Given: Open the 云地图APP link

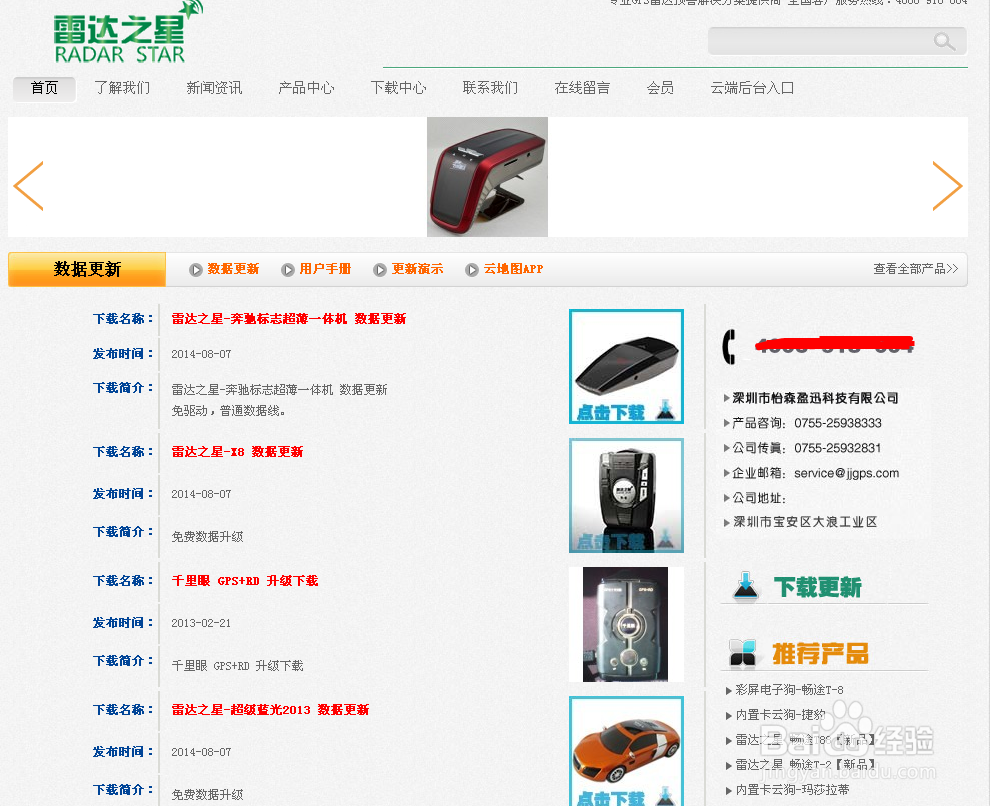Looking at the screenshot, I should (513, 269).
